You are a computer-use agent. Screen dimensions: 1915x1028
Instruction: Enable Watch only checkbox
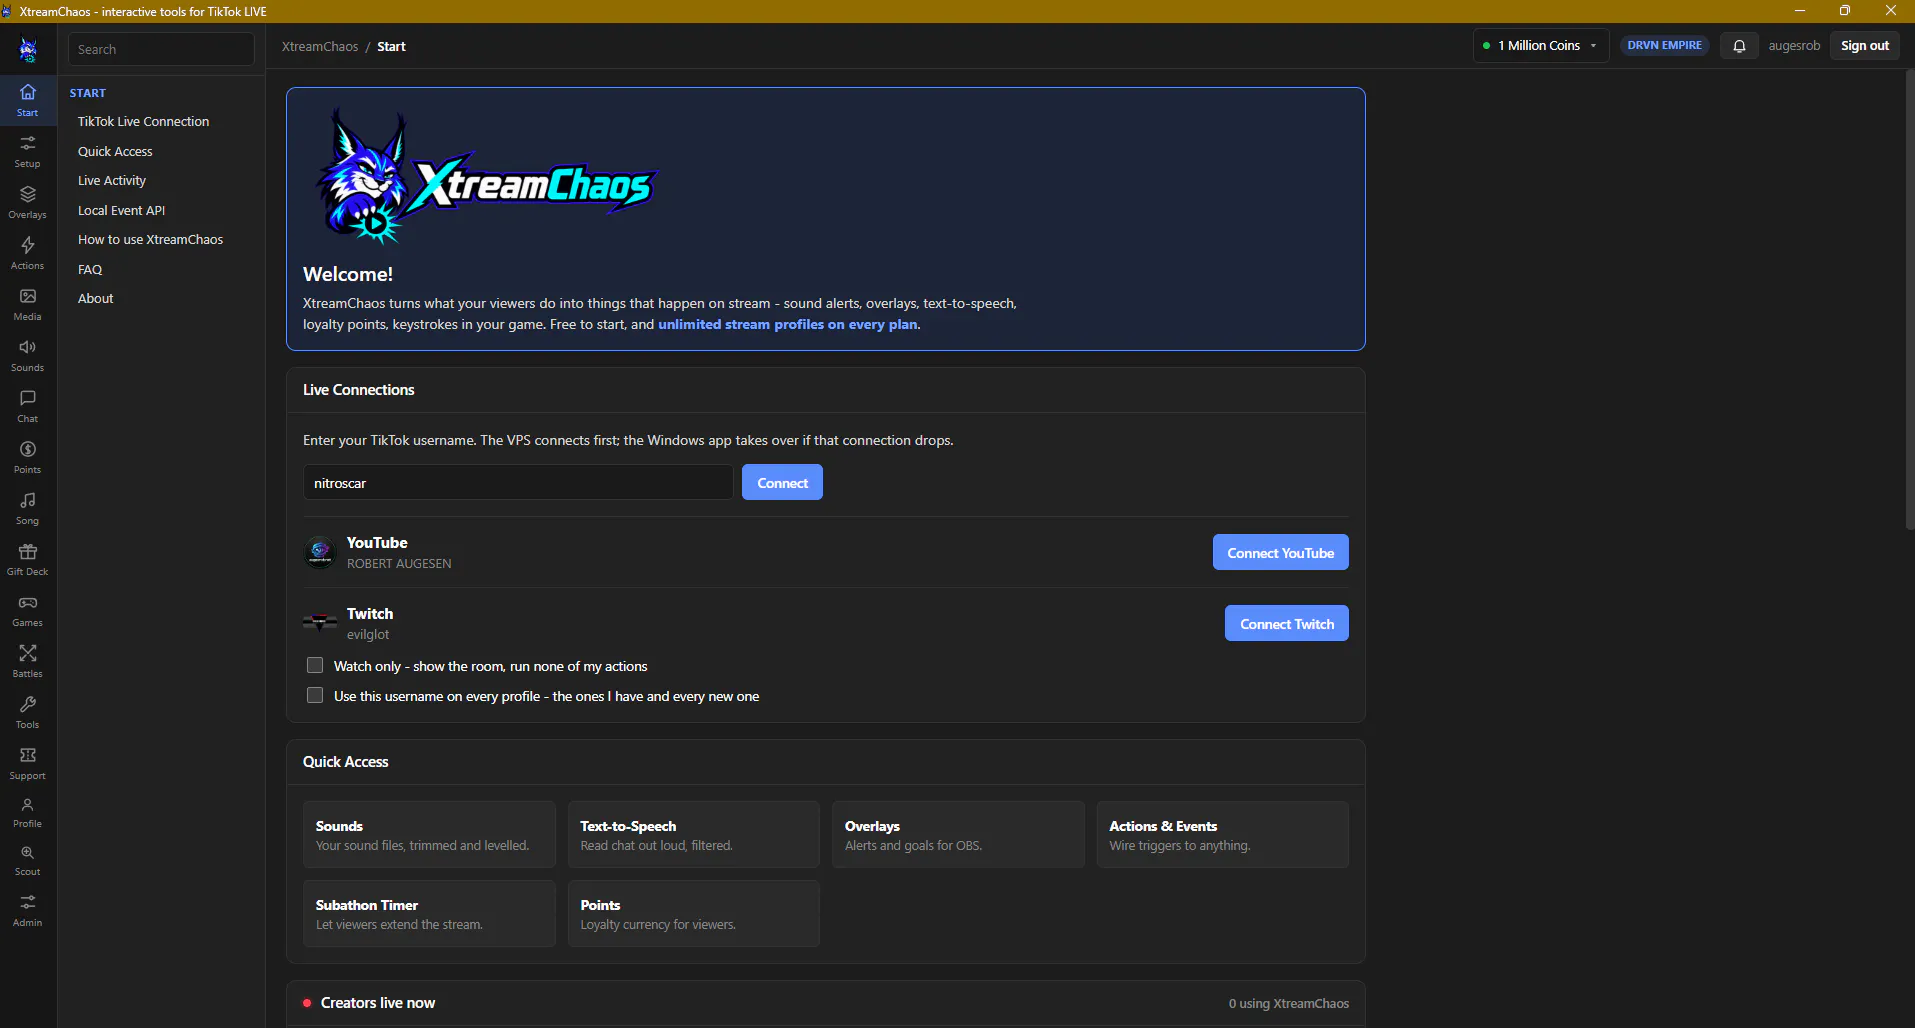[315, 666]
